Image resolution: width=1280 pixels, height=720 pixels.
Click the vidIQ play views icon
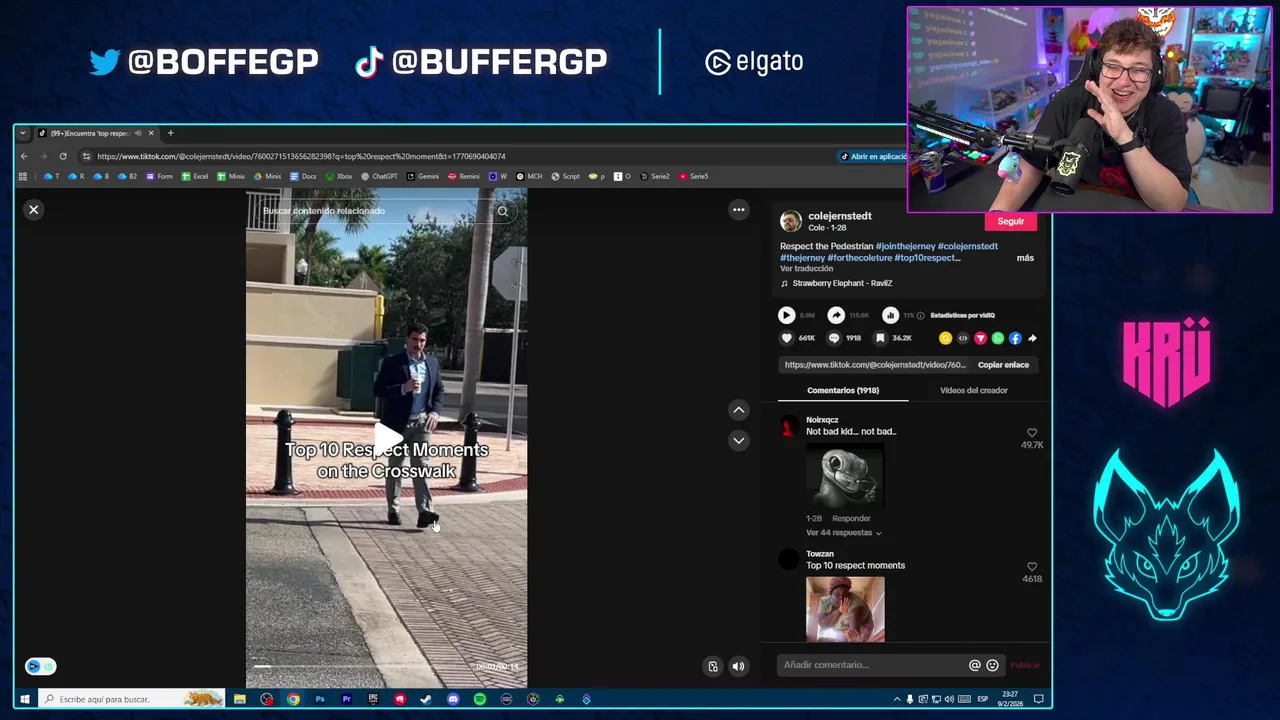786,315
